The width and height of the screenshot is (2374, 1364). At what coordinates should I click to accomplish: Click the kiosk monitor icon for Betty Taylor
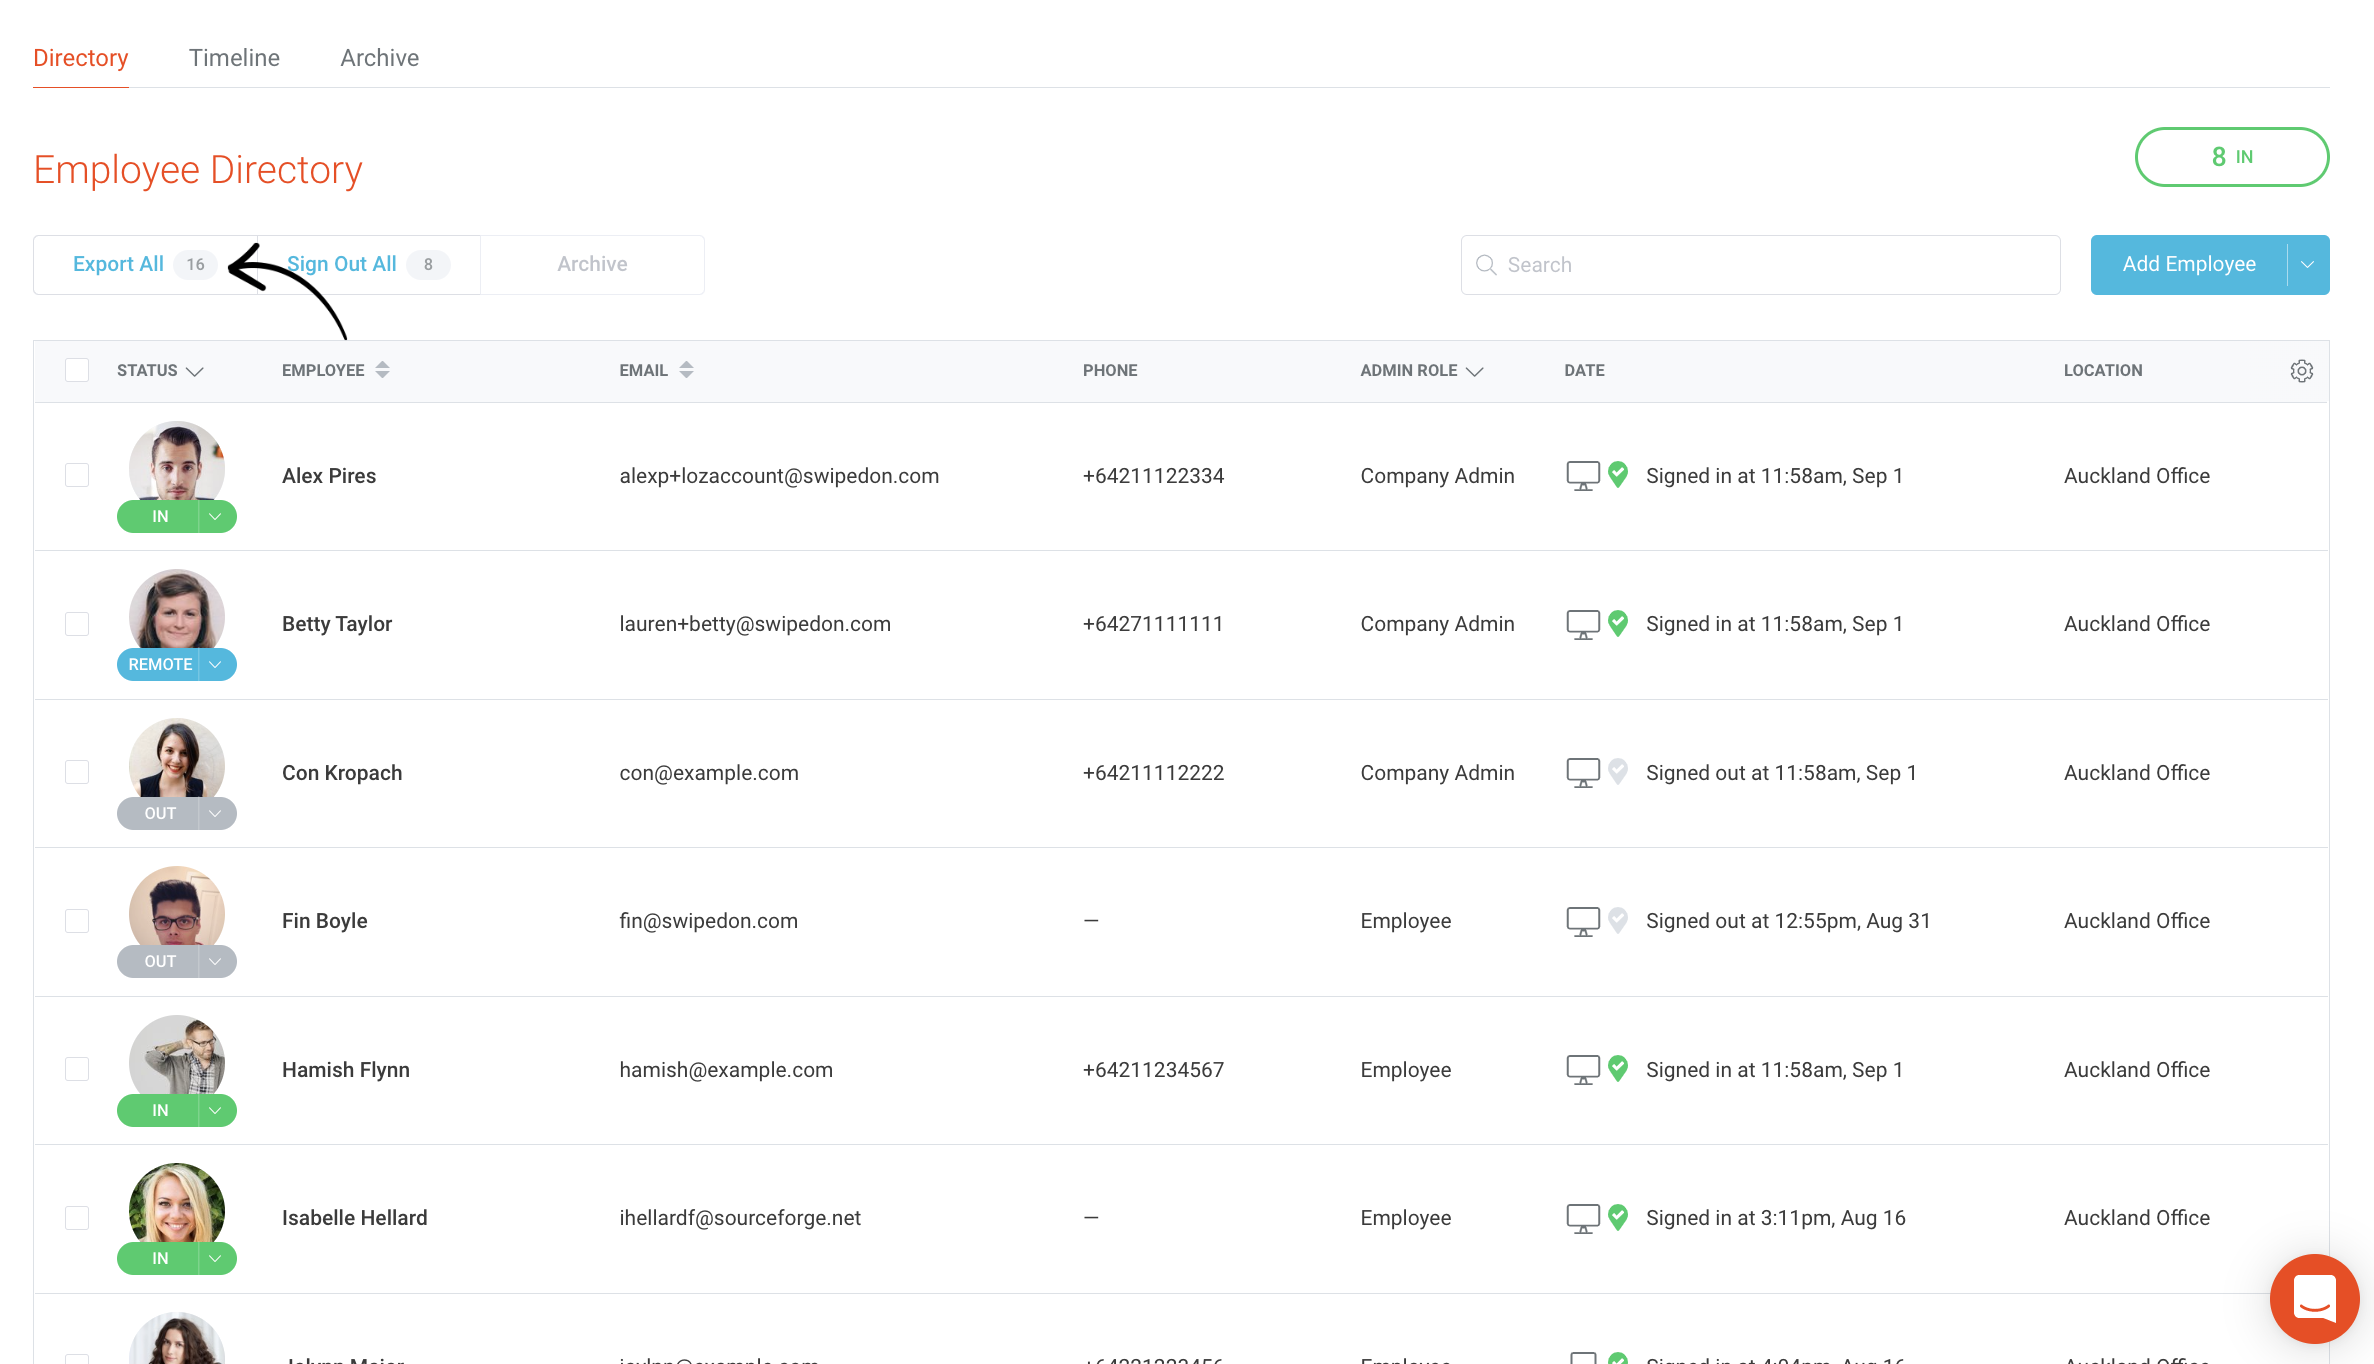tap(1582, 624)
